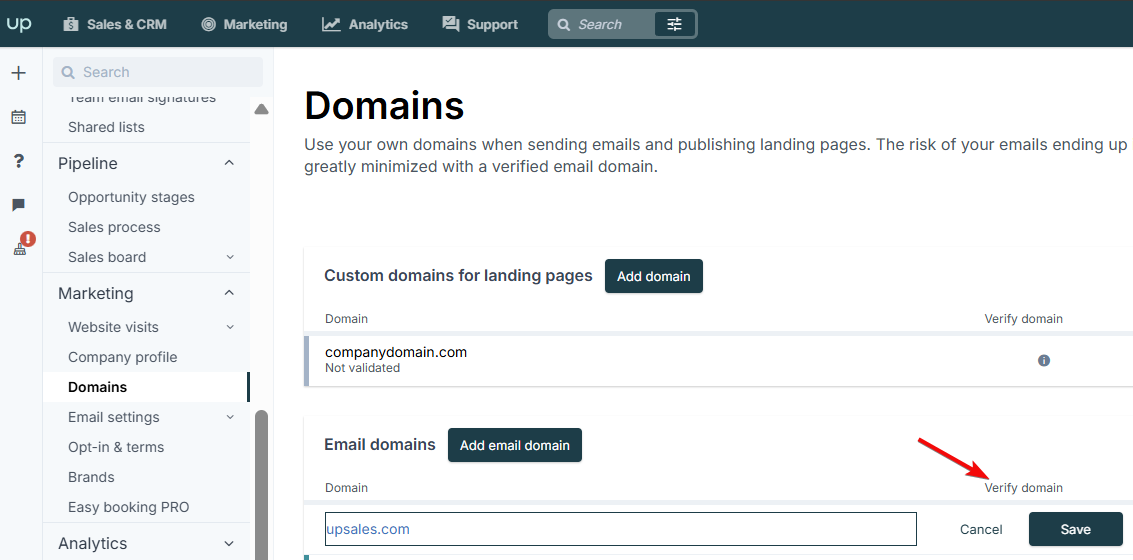The image size is (1133, 560).
Task: Click the sidebar scroll up arrow
Action: [x=262, y=109]
